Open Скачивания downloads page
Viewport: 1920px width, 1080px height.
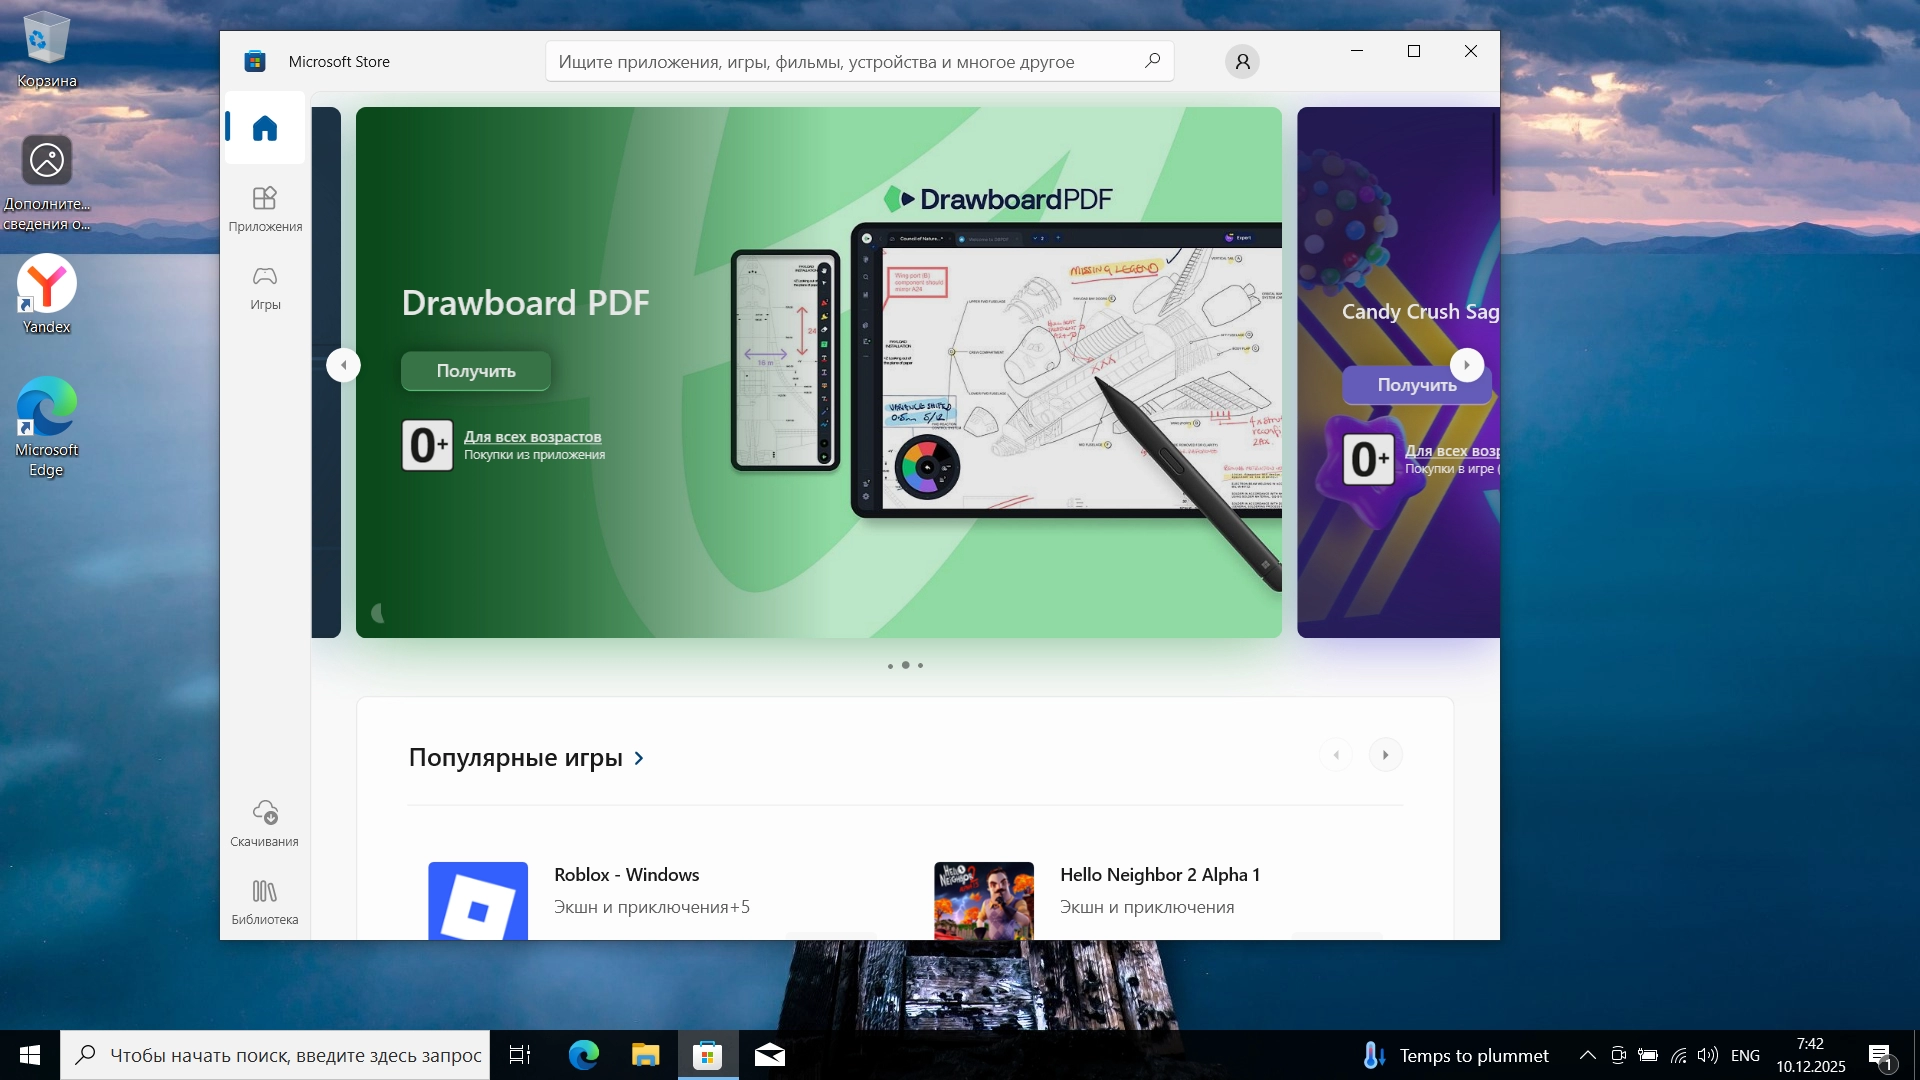tap(265, 823)
